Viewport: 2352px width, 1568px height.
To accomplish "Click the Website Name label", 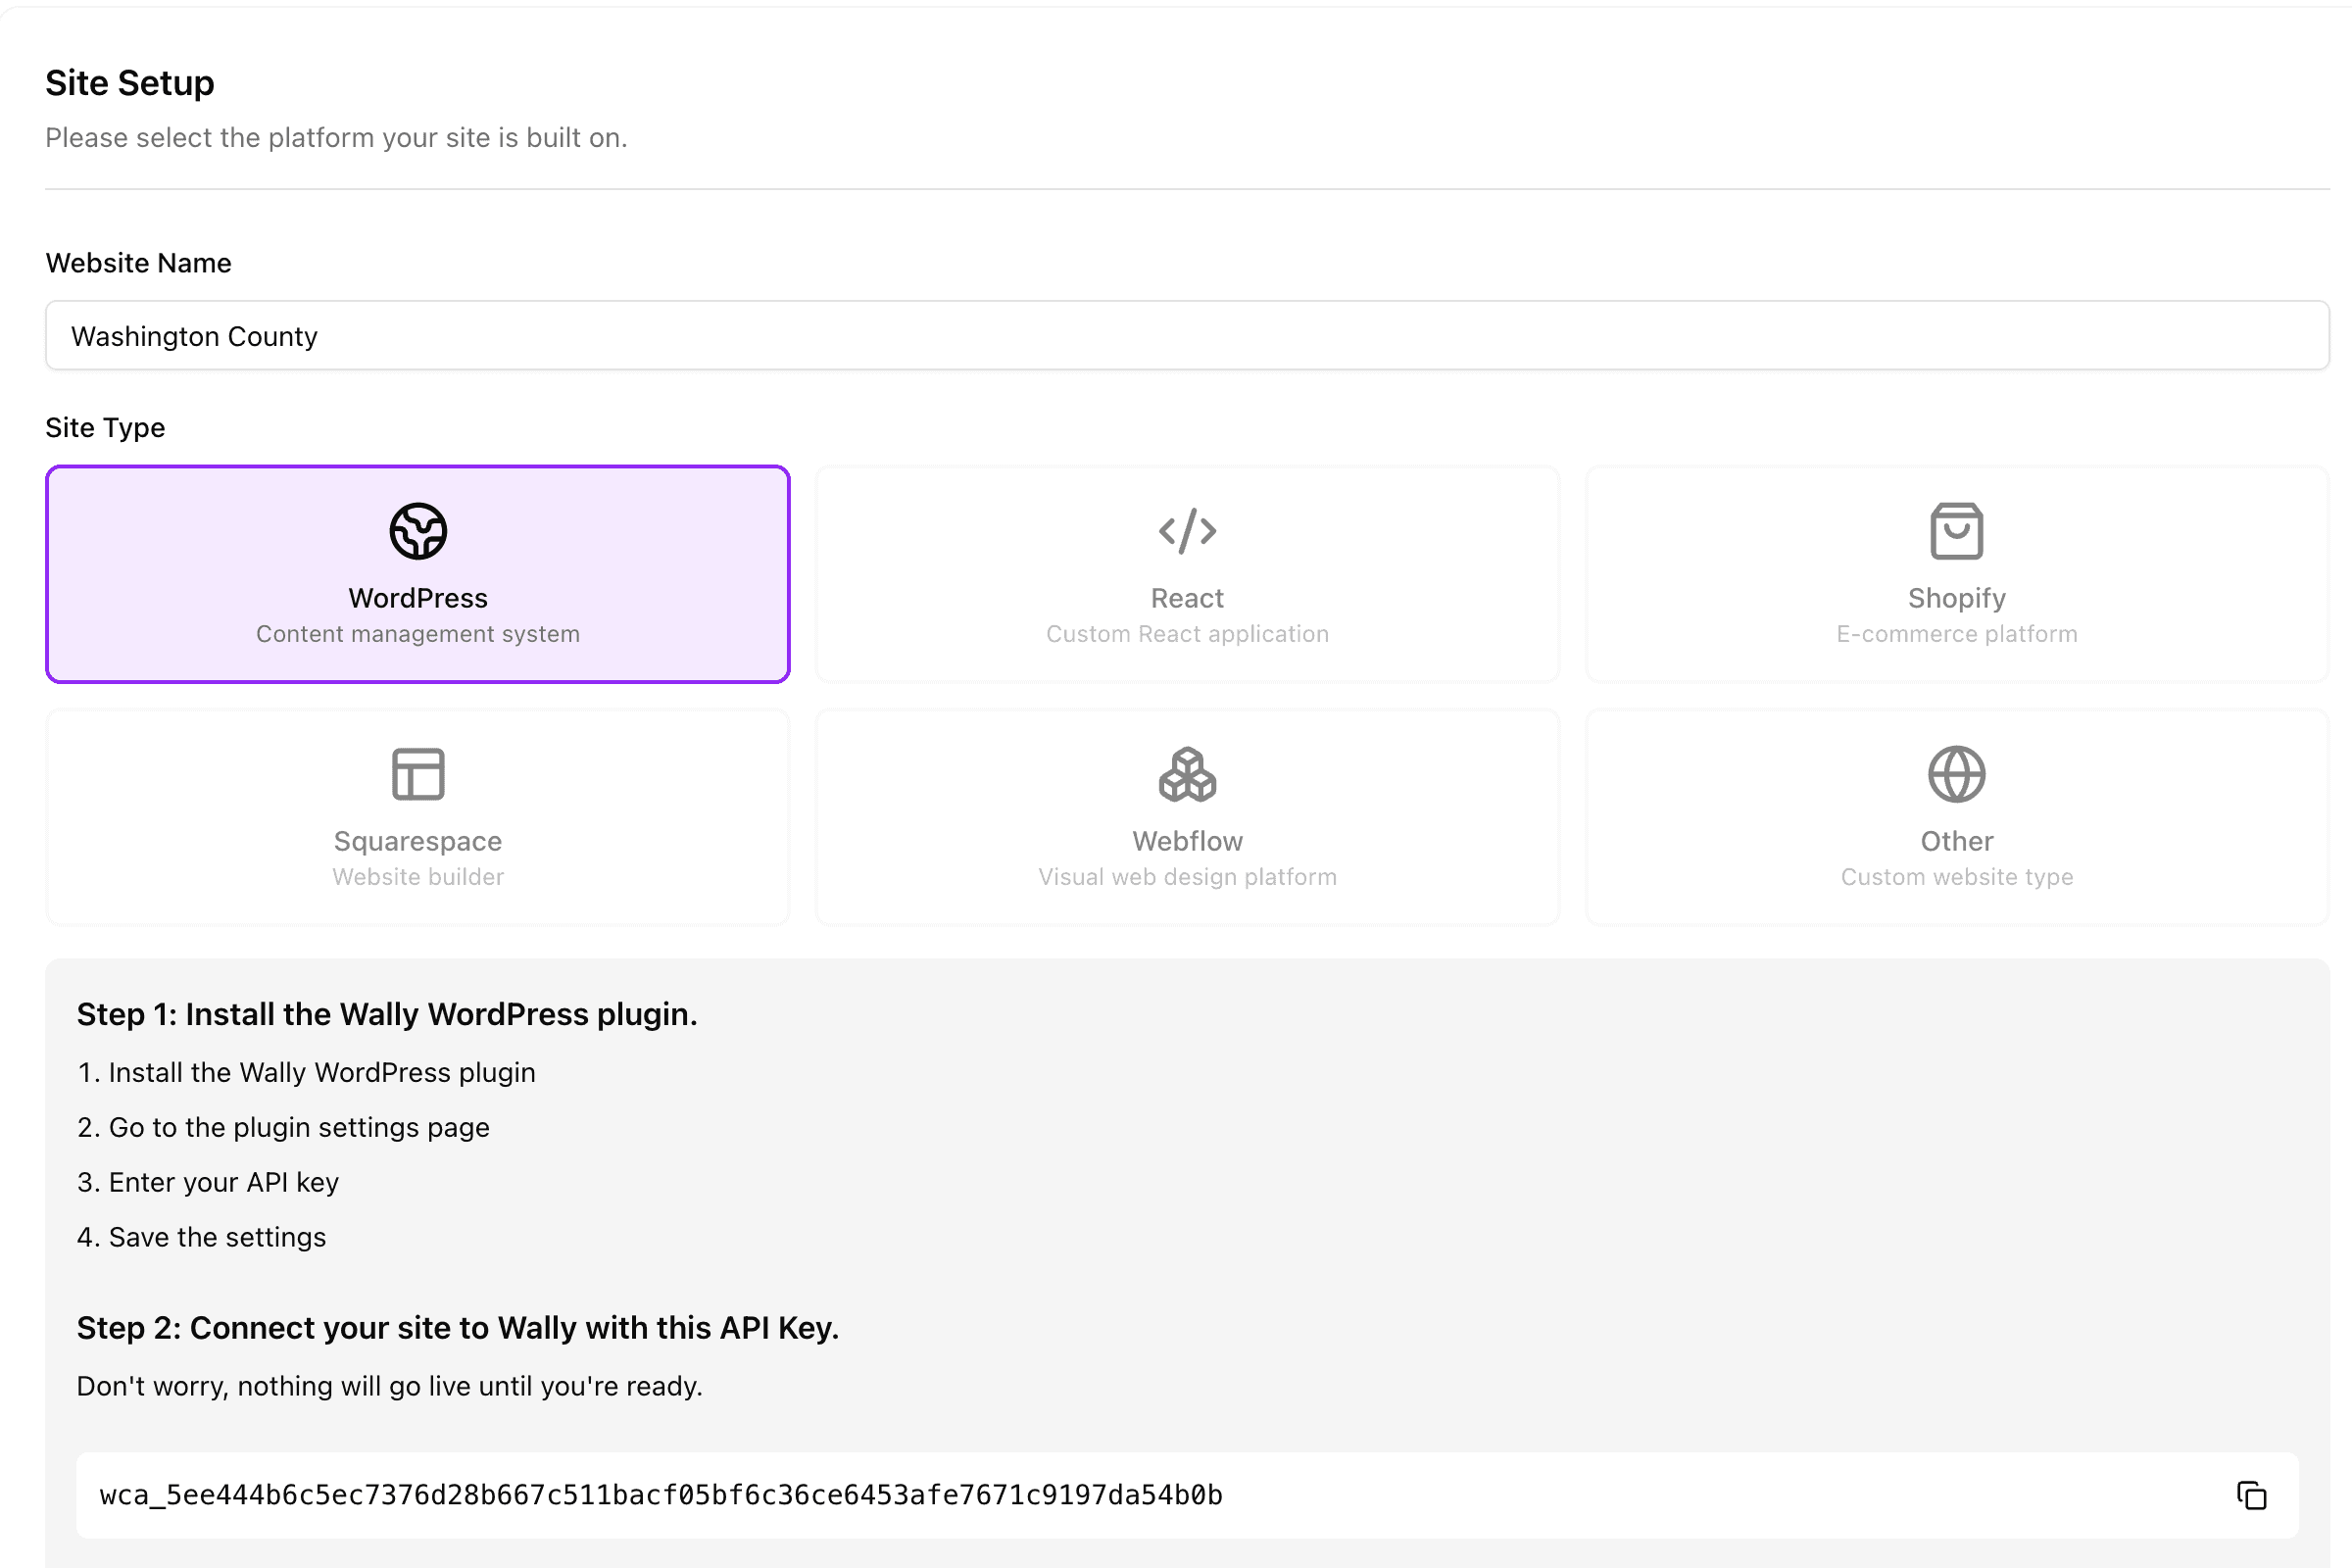I will click(x=138, y=263).
